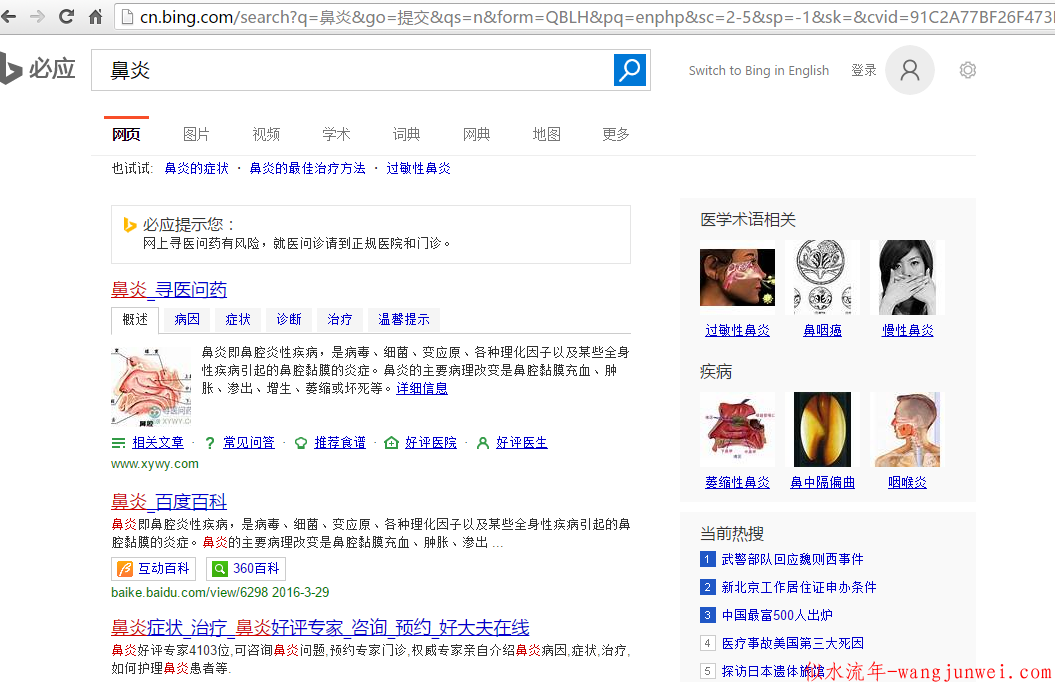Image resolution: width=1055 pixels, height=682 pixels.
Task: Click the www.xywy.com green URL text
Action: pyautogui.click(x=155, y=464)
